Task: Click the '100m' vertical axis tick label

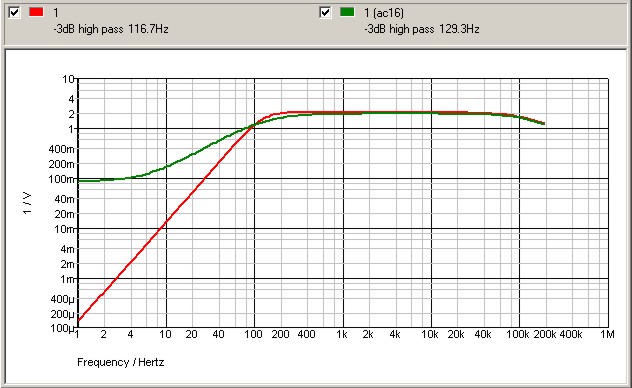Action: [62, 179]
